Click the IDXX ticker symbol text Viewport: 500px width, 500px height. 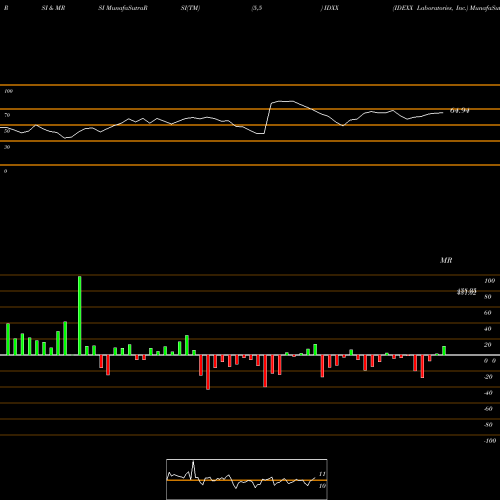point(331,8)
